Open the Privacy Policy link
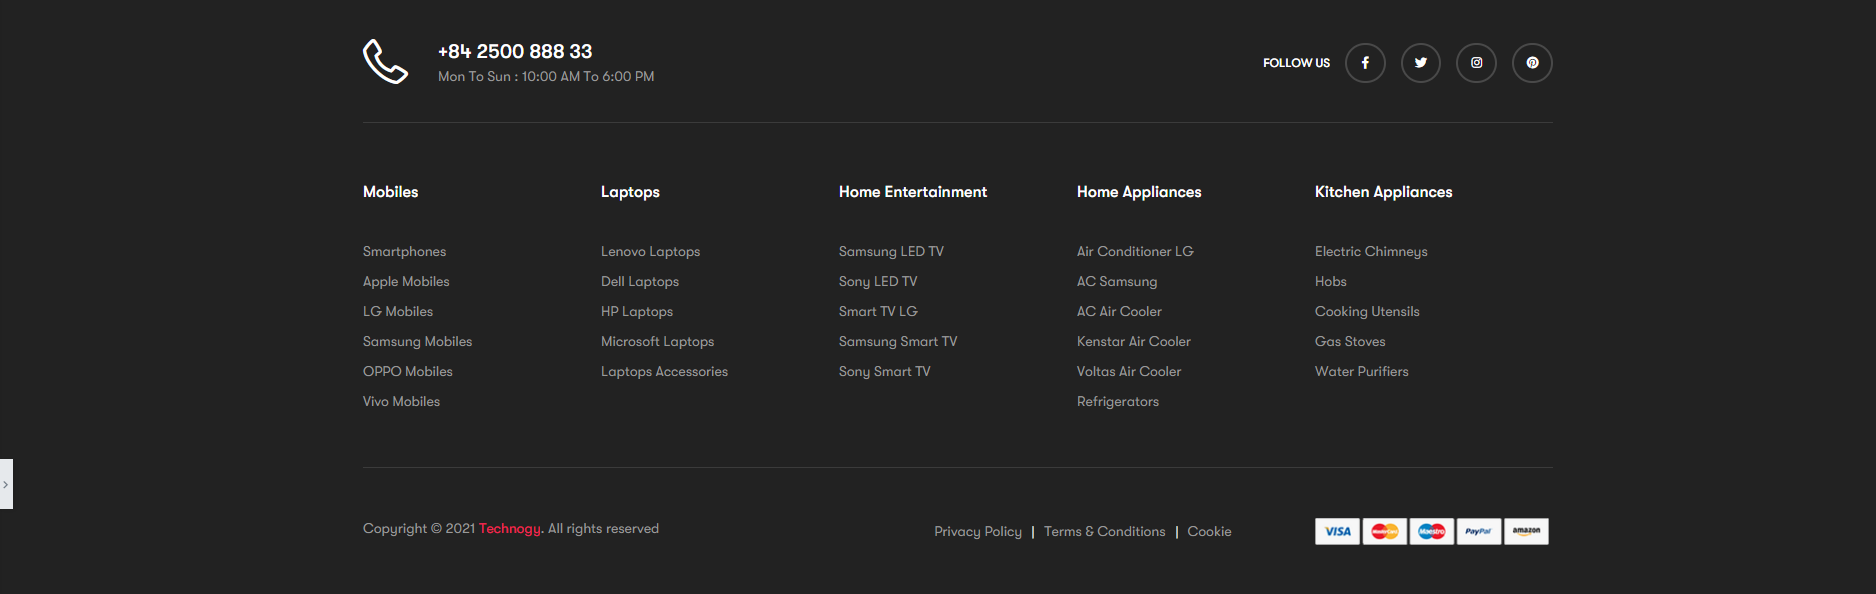Viewport: 1876px width, 594px height. point(977,532)
